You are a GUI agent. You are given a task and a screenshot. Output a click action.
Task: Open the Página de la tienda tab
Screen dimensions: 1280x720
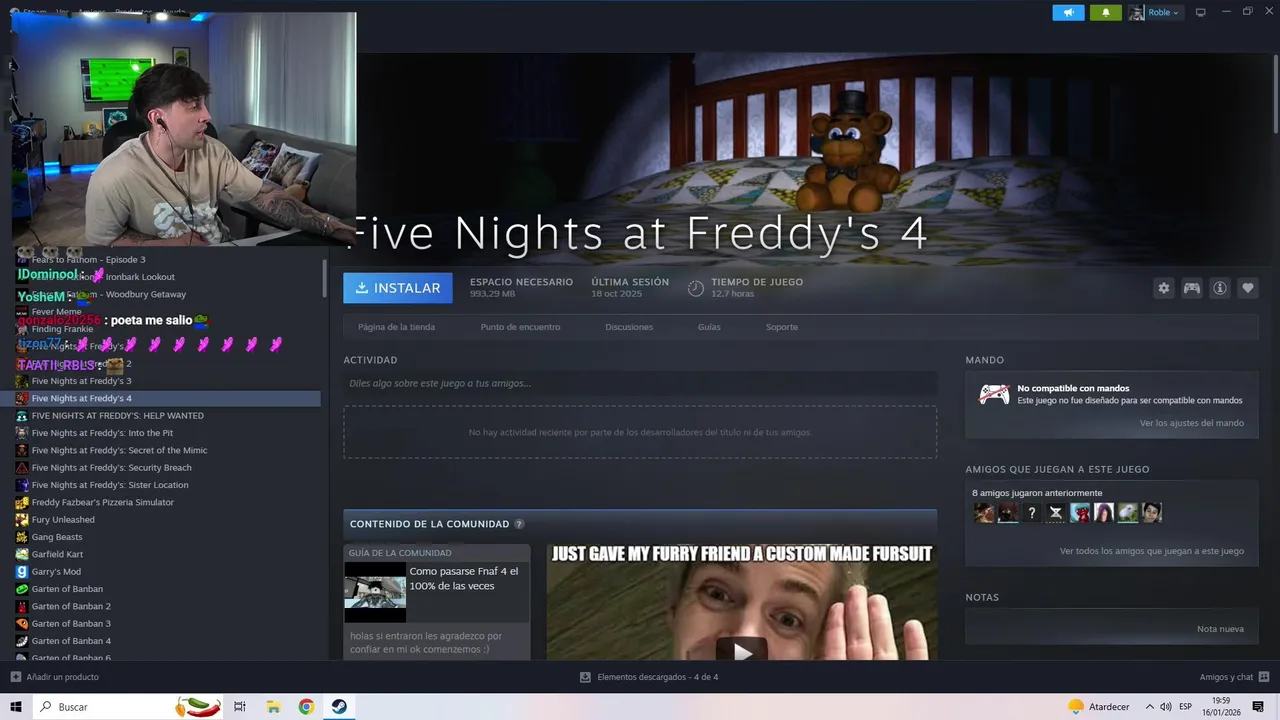click(x=396, y=327)
